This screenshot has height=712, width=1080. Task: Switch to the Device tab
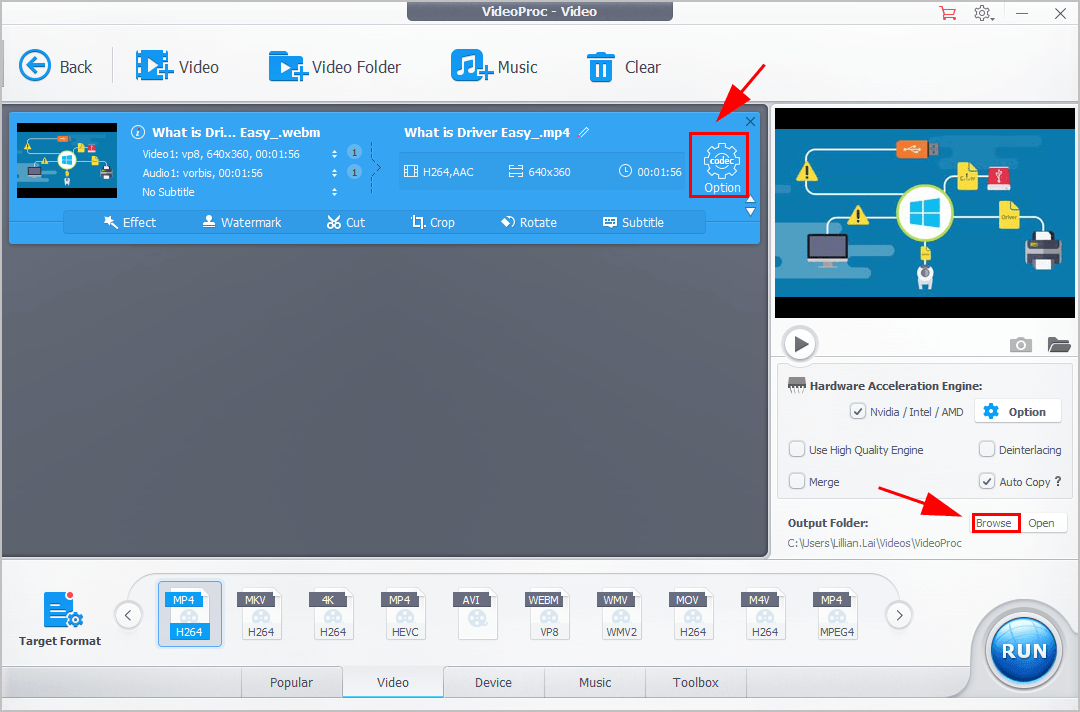493,682
